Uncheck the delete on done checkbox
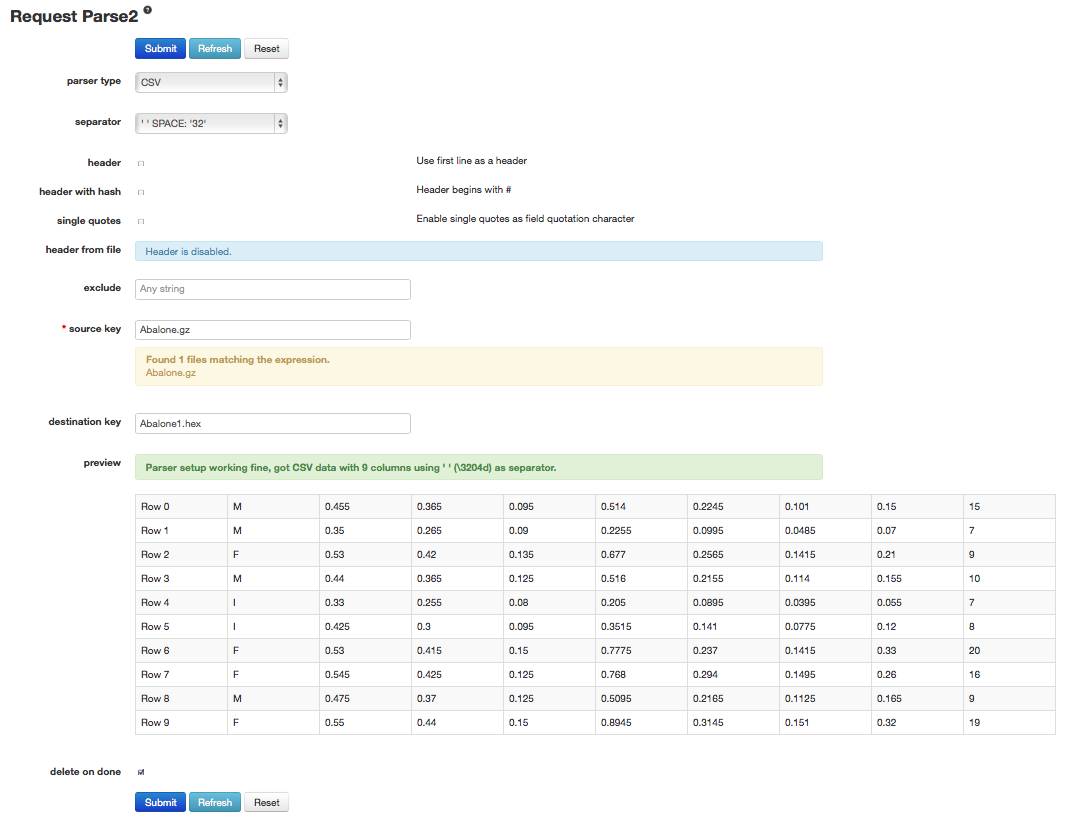The height and width of the screenshot is (825, 1069). (x=141, y=772)
